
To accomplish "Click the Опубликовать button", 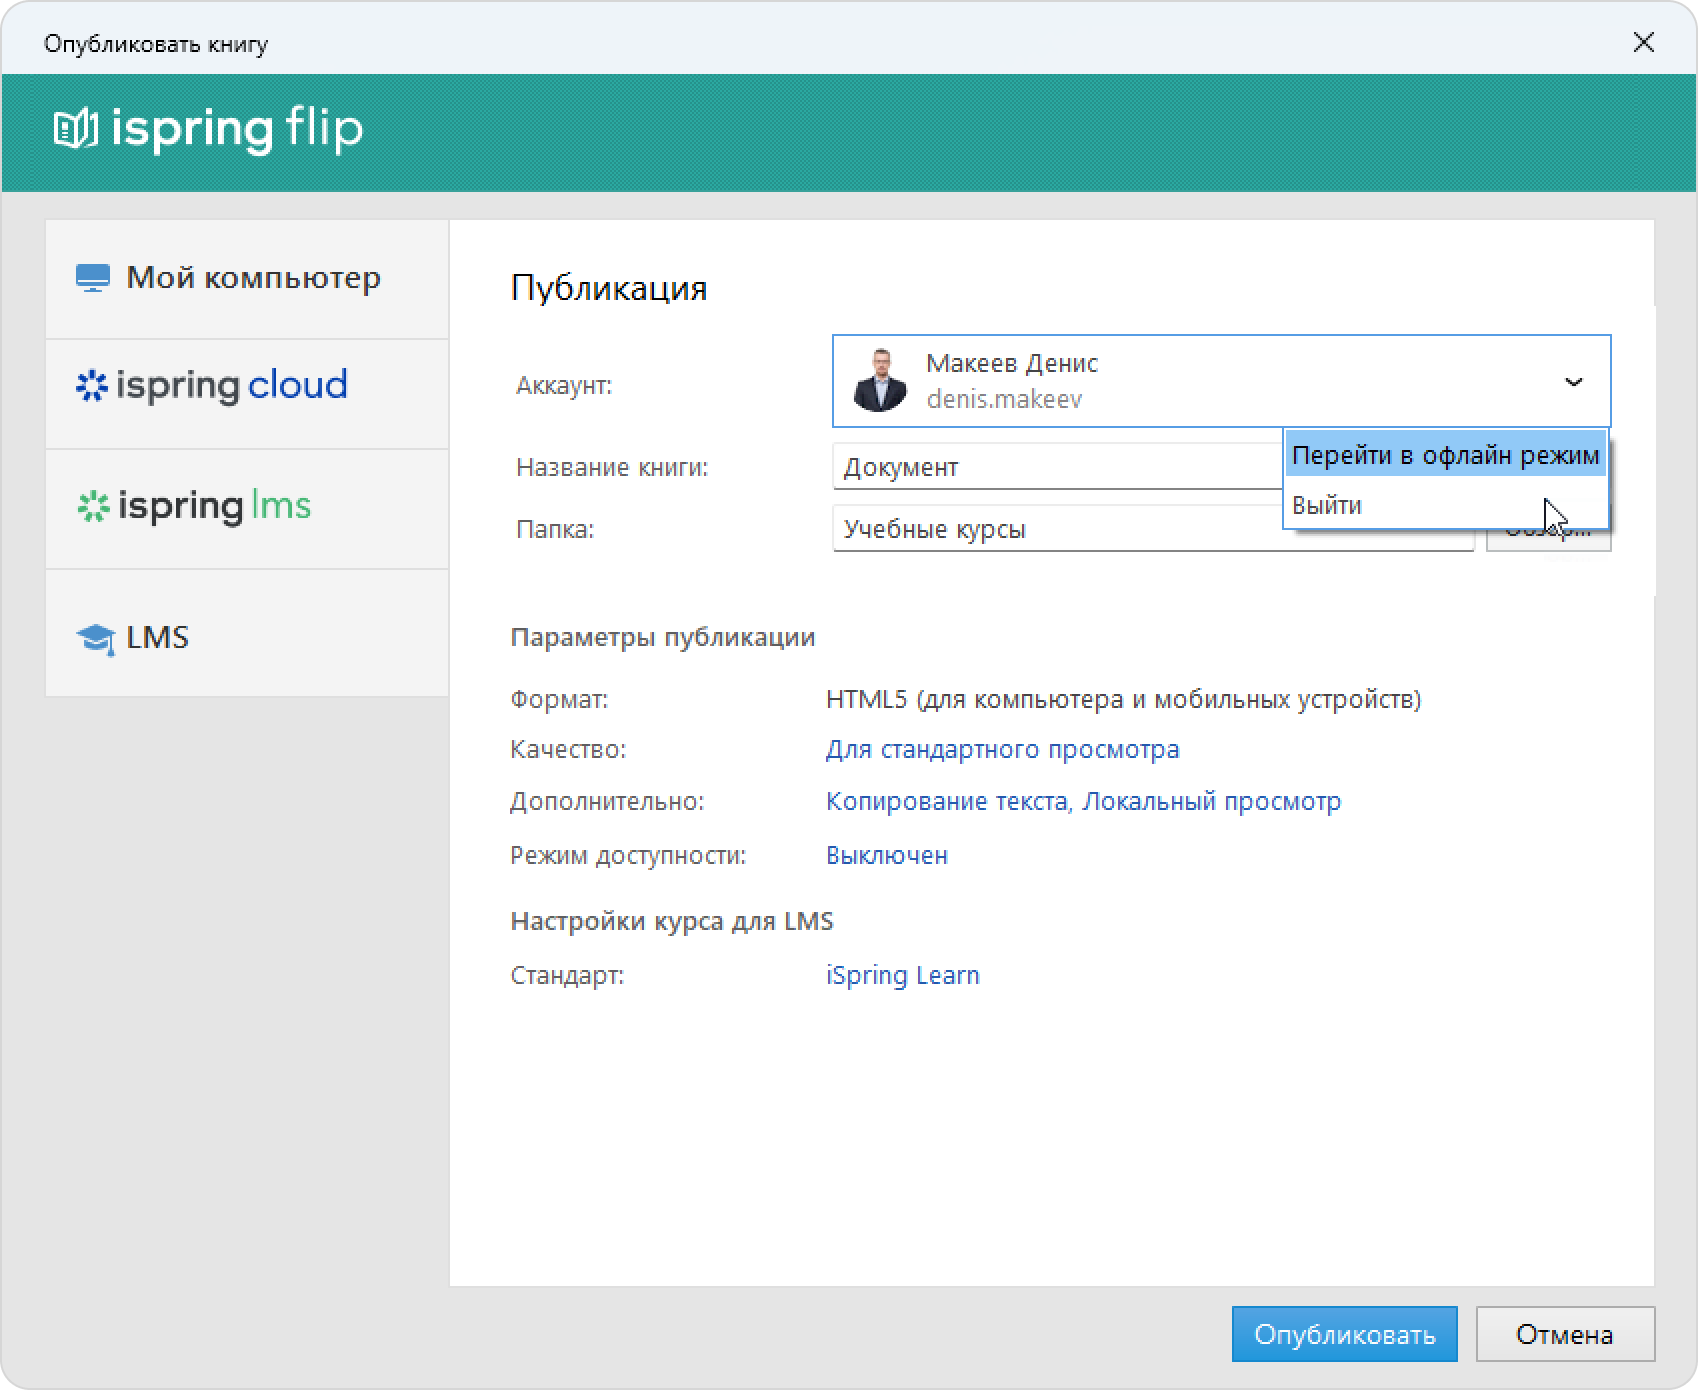I will pyautogui.click(x=1344, y=1334).
